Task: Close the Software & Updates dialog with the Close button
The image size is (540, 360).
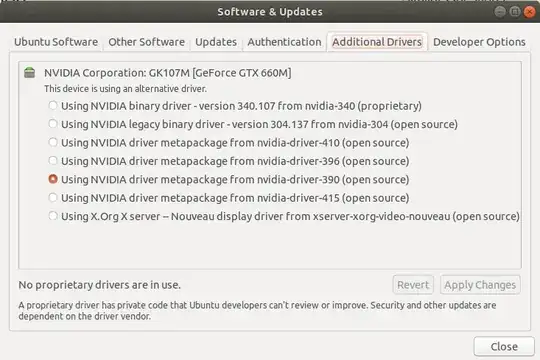Action: coord(504,346)
